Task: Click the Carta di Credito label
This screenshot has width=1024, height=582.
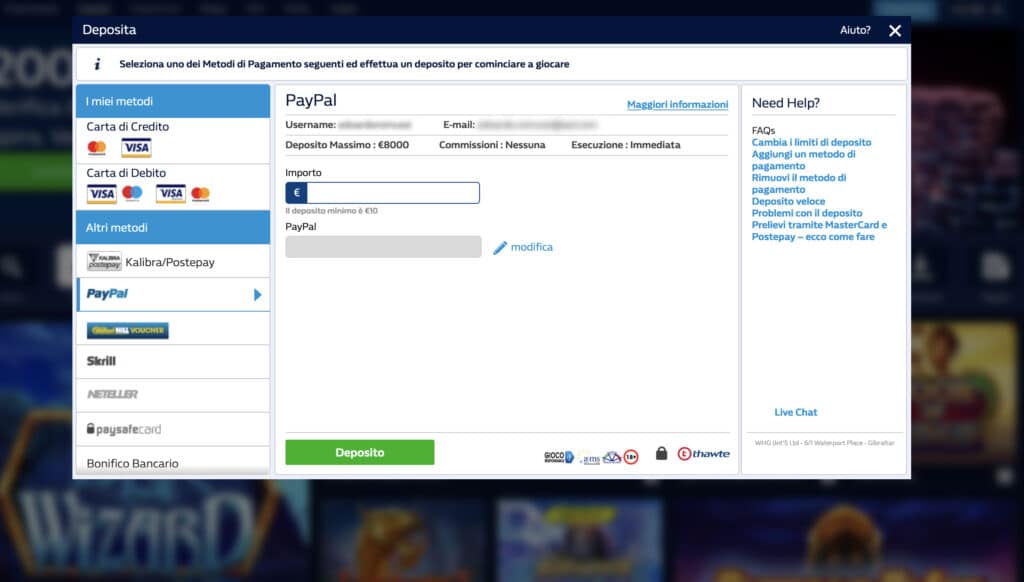Action: 127,127
